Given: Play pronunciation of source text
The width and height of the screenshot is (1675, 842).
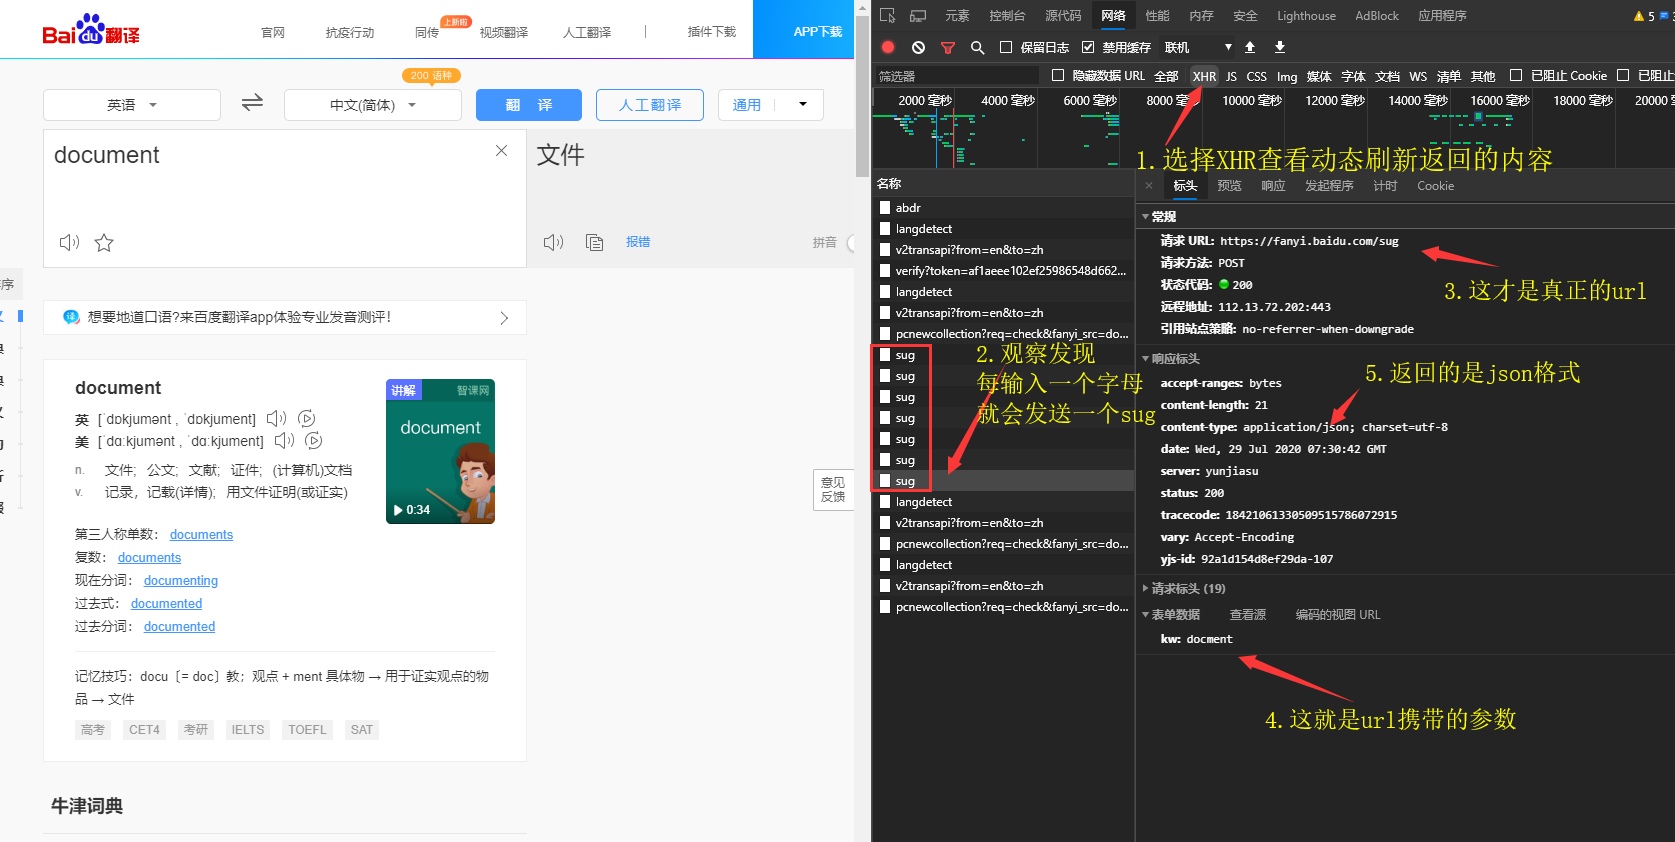Looking at the screenshot, I should pyautogui.click(x=69, y=242).
